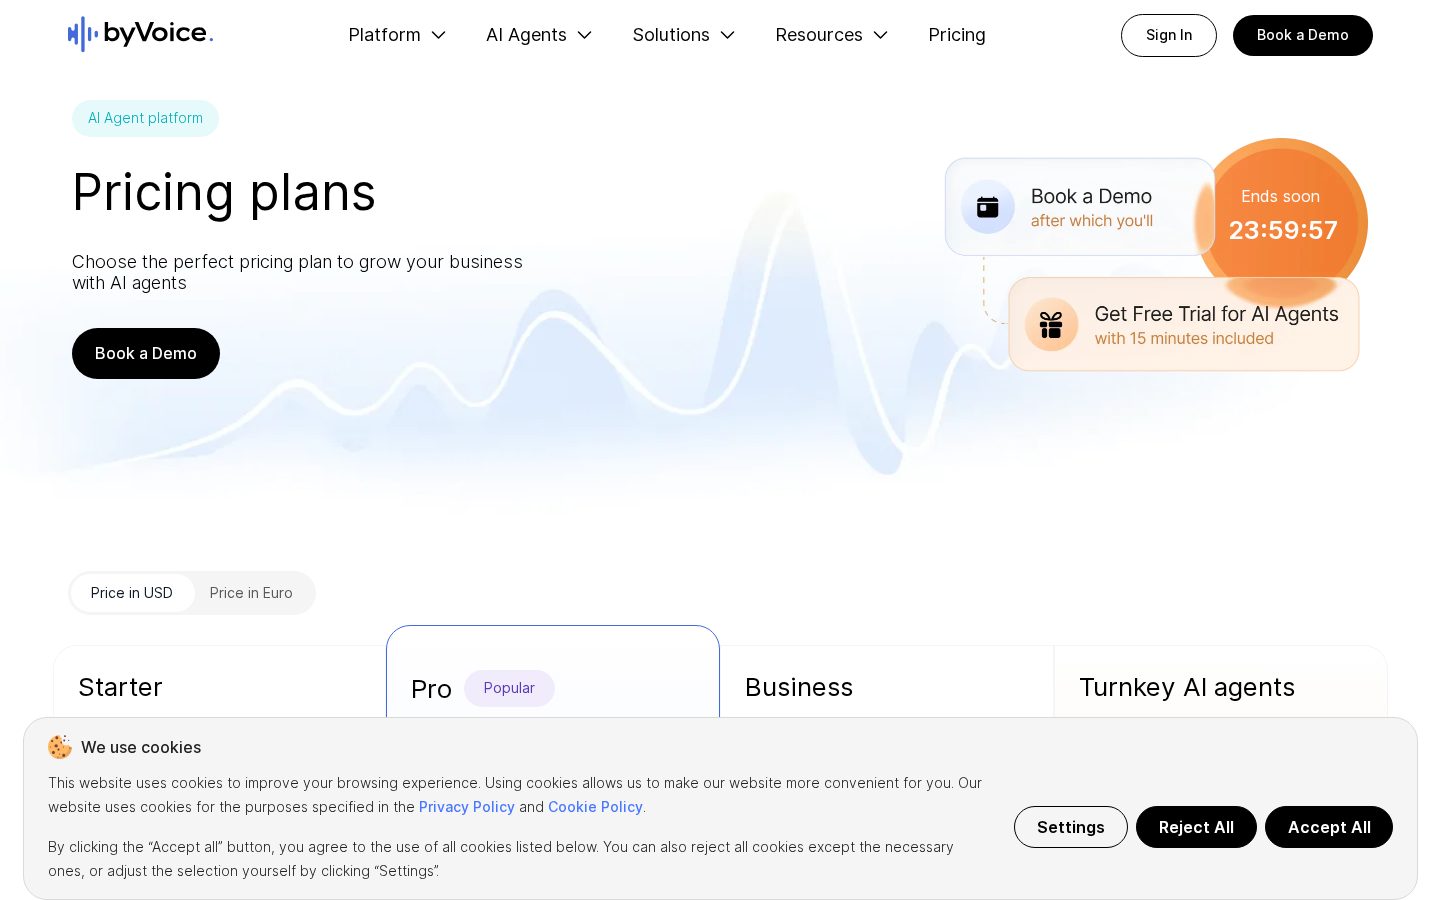Switch prices to USD

(x=132, y=593)
